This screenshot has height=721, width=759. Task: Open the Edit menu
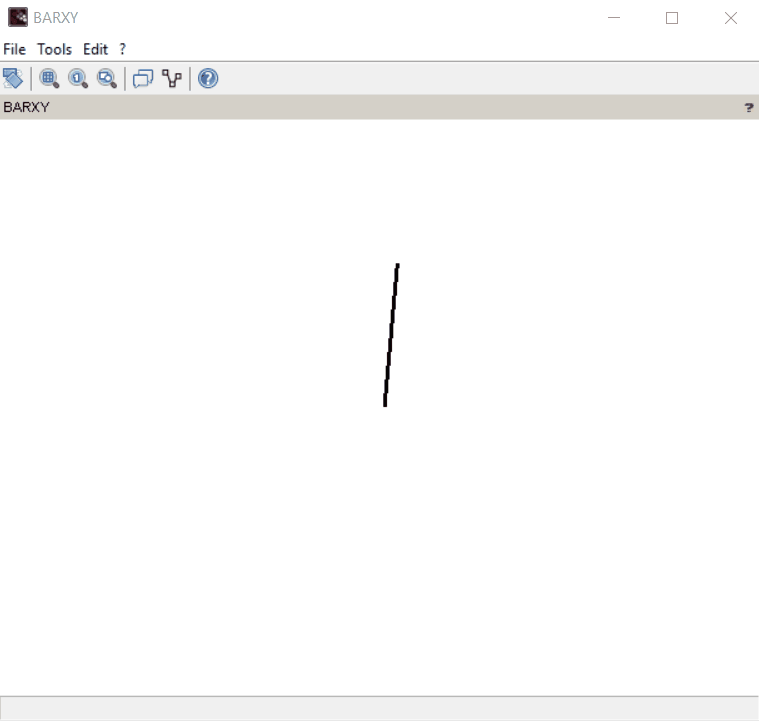click(x=95, y=49)
